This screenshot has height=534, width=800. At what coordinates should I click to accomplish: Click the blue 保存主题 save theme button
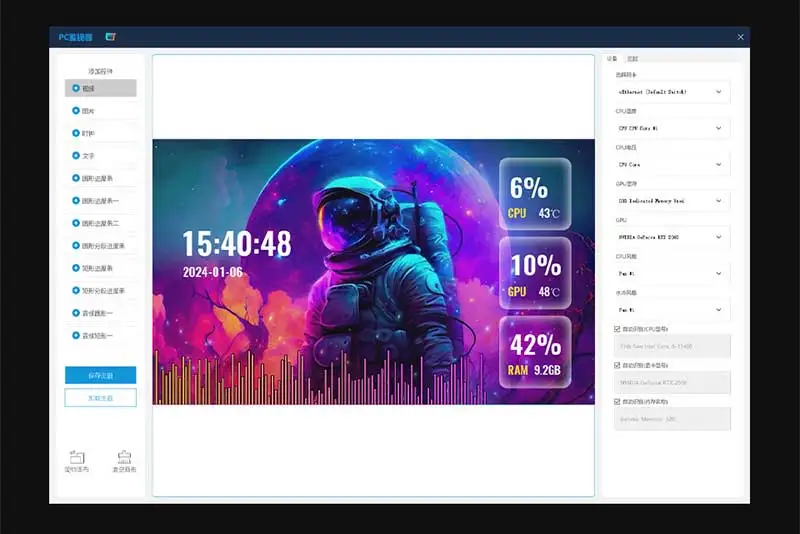(101, 375)
